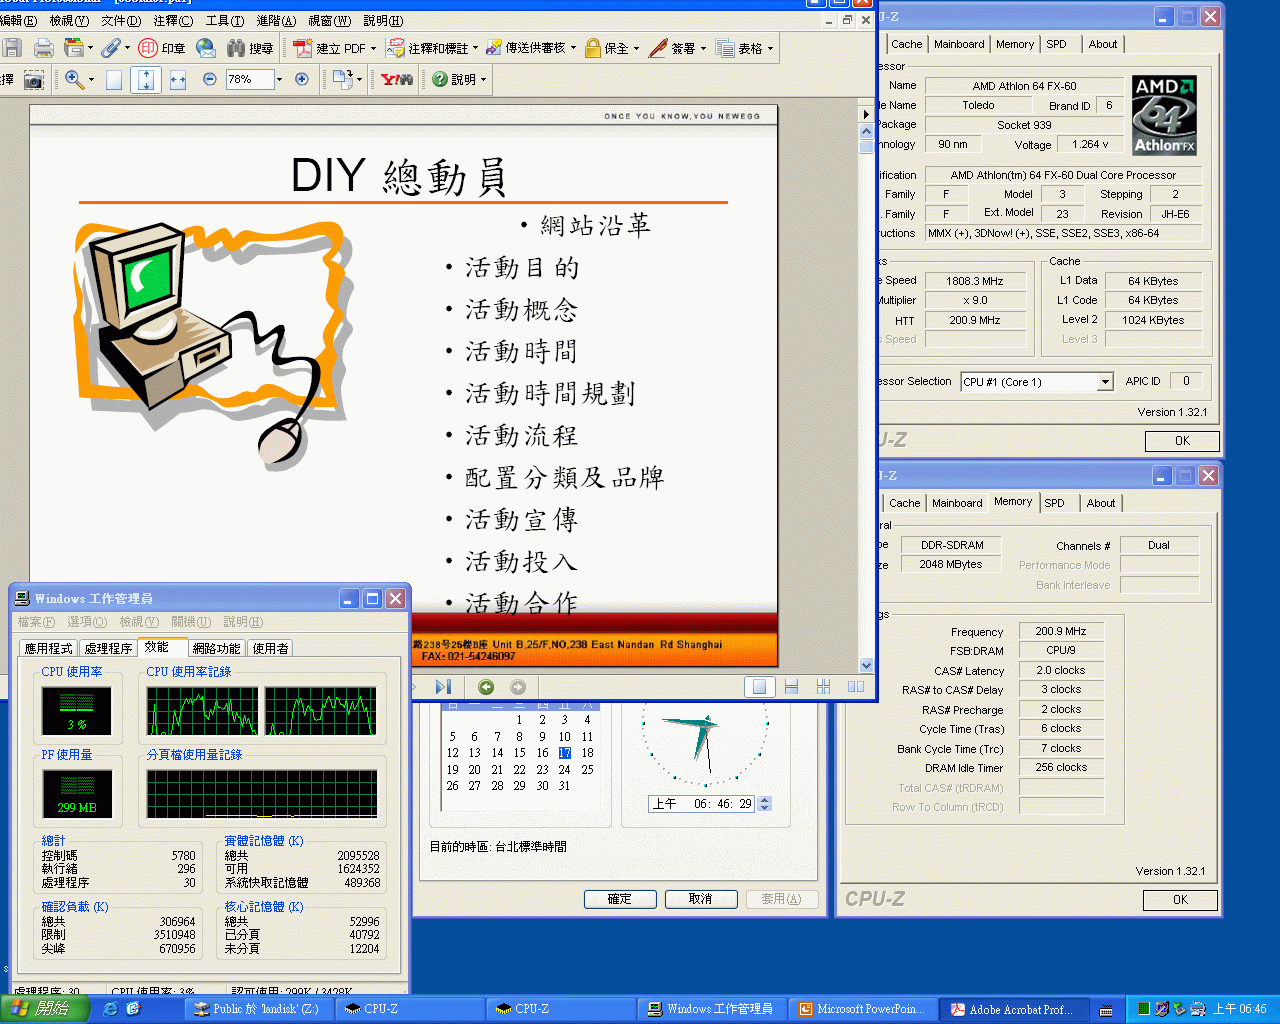This screenshot has height=1024, width=1280.
Task: Open About tab in lower CPU-Z window
Action: (x=1101, y=503)
